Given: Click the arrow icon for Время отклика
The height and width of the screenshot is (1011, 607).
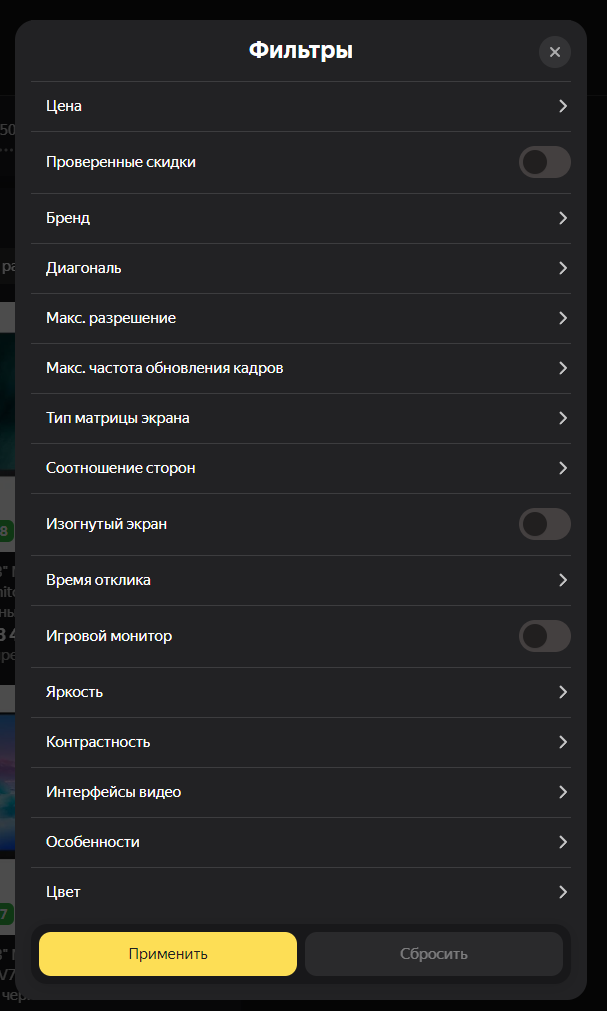Looking at the screenshot, I should click(563, 580).
